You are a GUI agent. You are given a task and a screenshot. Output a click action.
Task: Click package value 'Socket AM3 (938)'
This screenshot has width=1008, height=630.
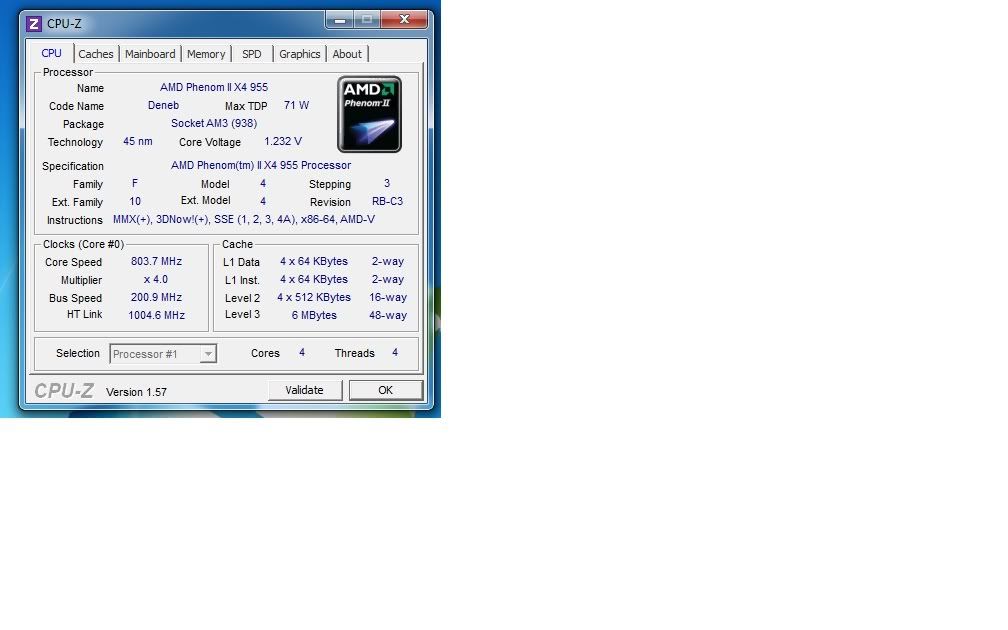(x=214, y=123)
